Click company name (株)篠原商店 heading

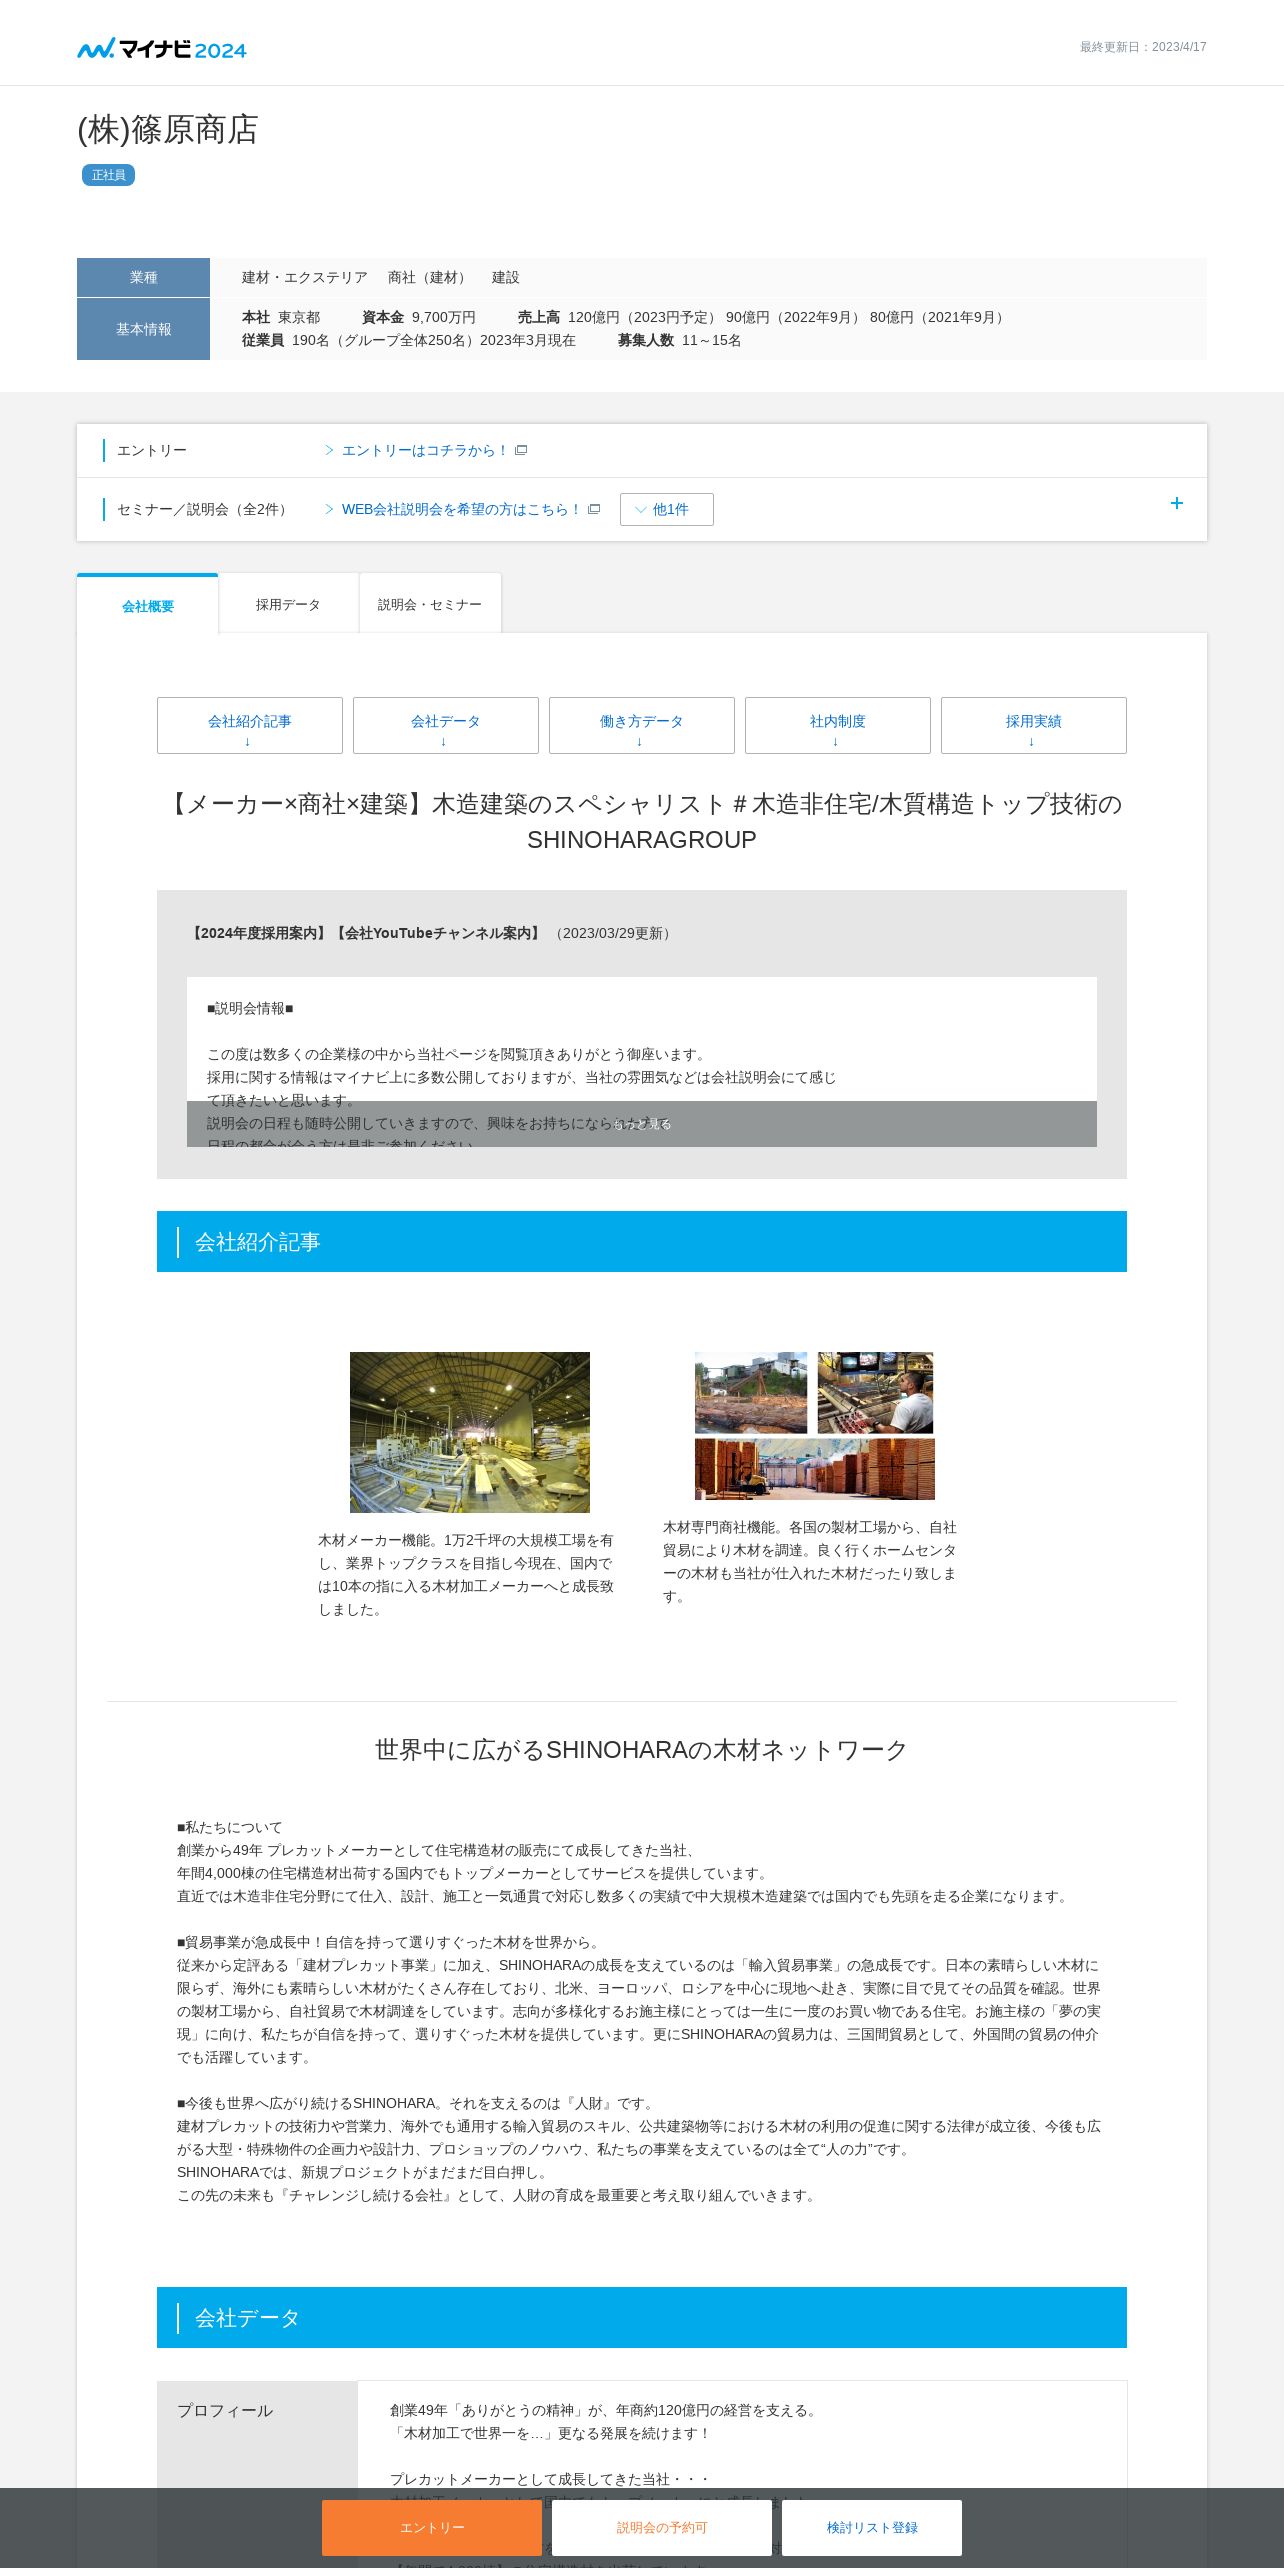(168, 129)
